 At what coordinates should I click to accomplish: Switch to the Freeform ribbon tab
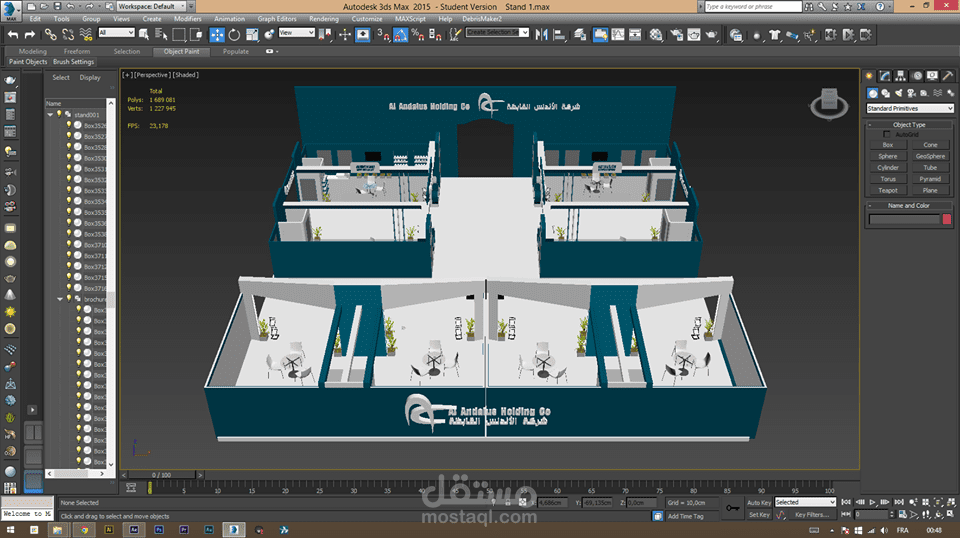77,51
